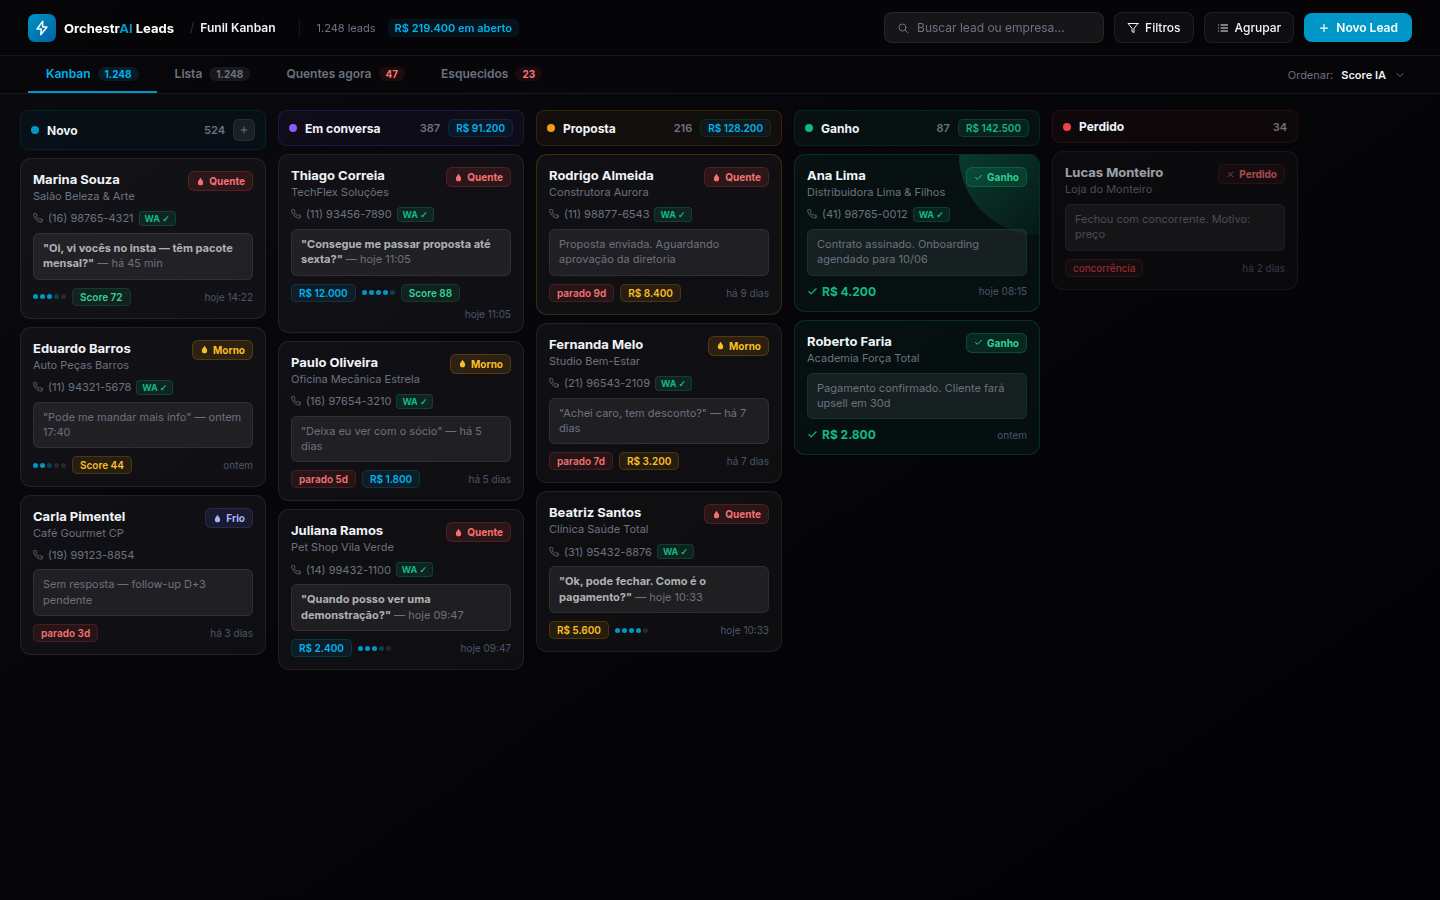Click score dots indicator on Marina Souza card

point(50,297)
